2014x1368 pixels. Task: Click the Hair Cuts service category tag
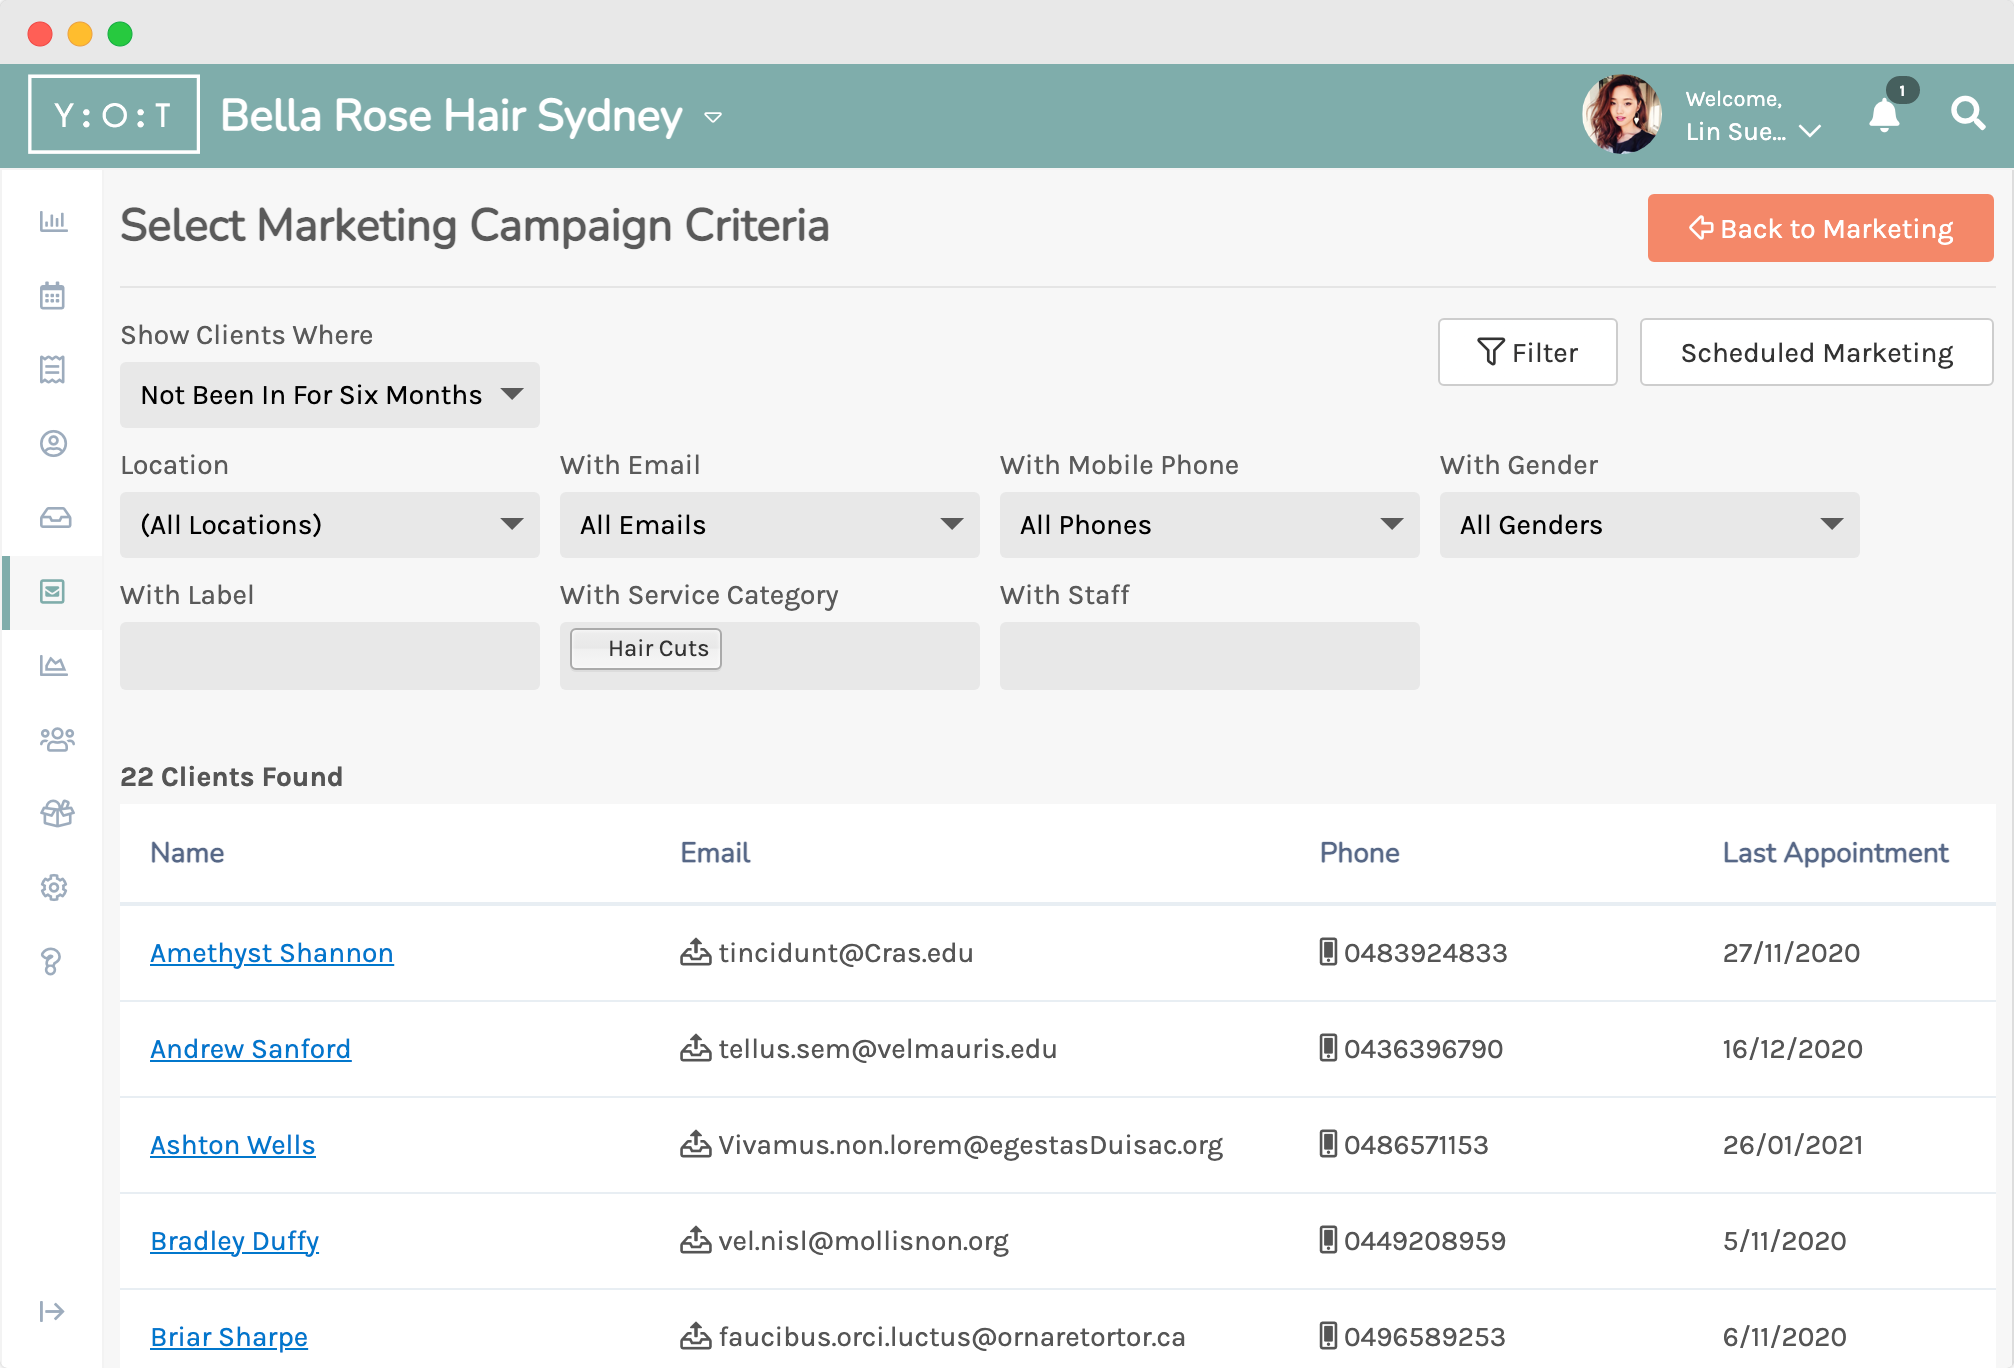pos(646,648)
